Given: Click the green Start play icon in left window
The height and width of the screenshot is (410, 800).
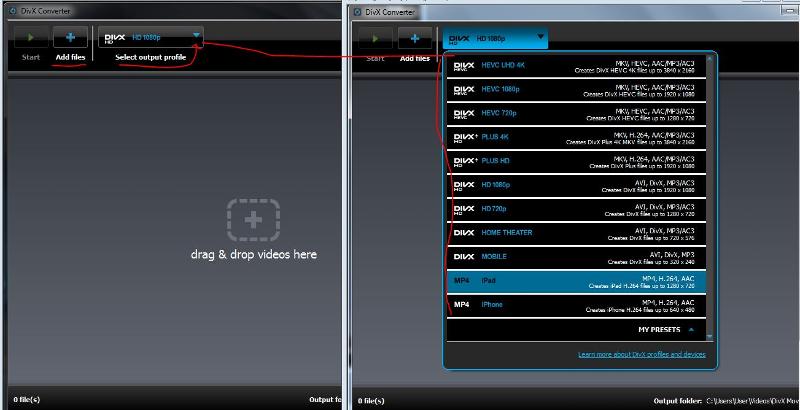Looking at the screenshot, I should coord(29,38).
